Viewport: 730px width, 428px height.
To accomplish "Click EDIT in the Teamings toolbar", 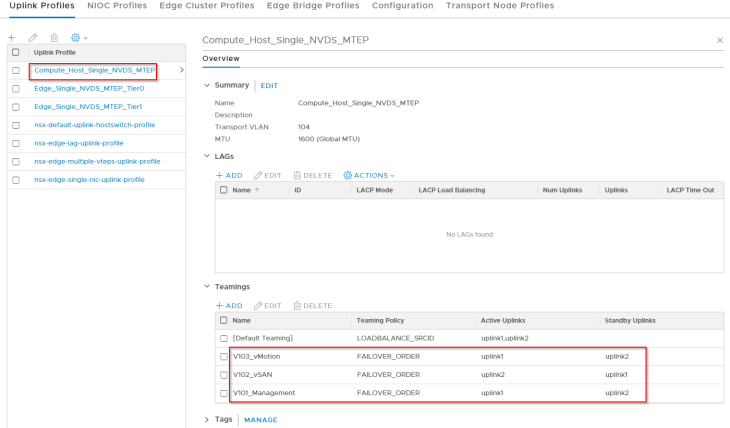I will pyautogui.click(x=267, y=305).
